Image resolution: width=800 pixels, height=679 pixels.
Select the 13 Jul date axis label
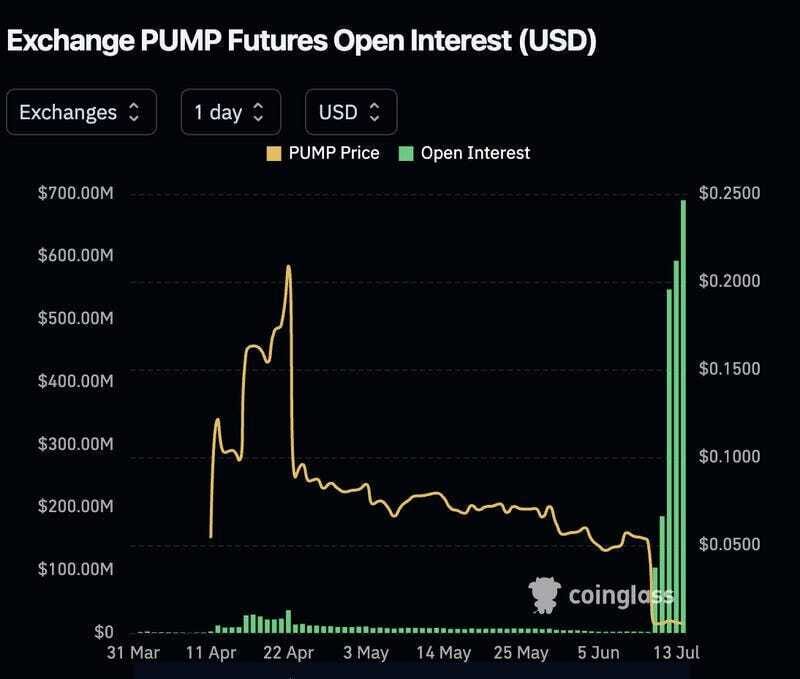pyautogui.click(x=676, y=652)
